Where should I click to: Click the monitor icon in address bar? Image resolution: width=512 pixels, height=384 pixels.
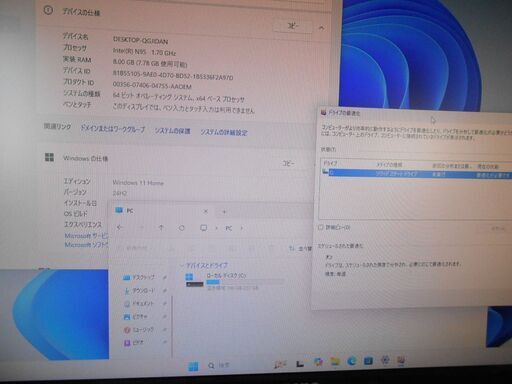click(x=203, y=228)
